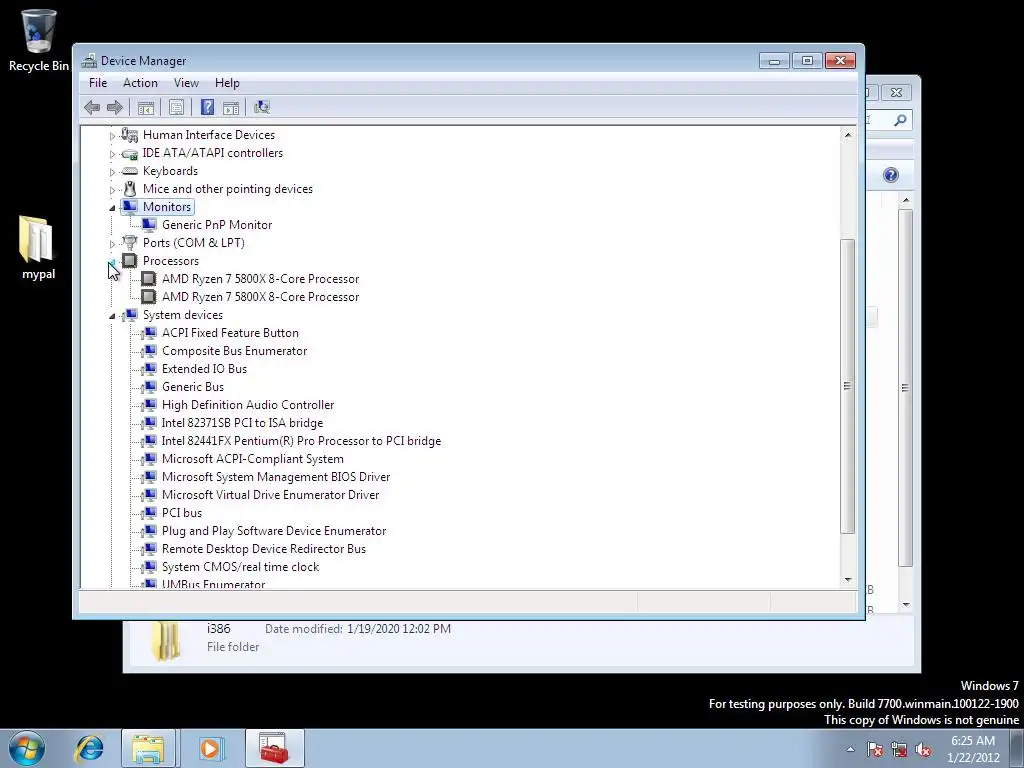Open the View menu
This screenshot has width=1024, height=768.
coord(186,83)
